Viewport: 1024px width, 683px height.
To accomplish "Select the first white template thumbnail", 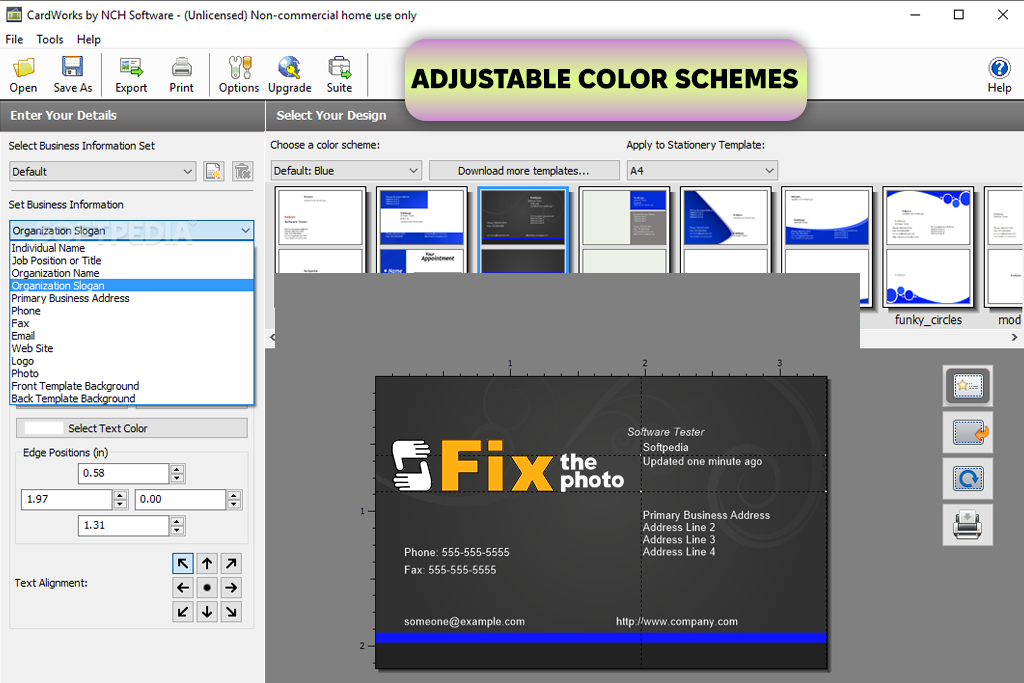I will tap(320, 230).
